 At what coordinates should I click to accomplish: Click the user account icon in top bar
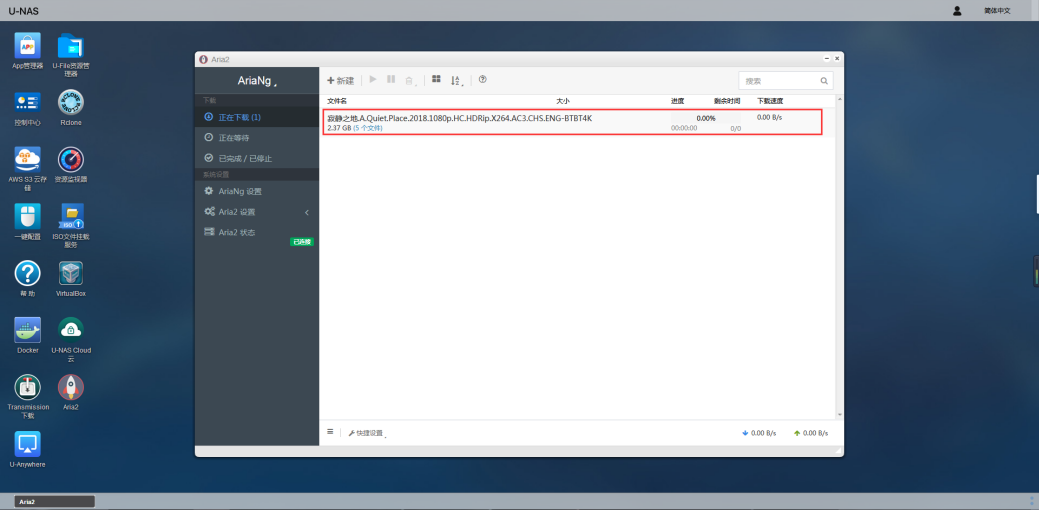pos(957,11)
